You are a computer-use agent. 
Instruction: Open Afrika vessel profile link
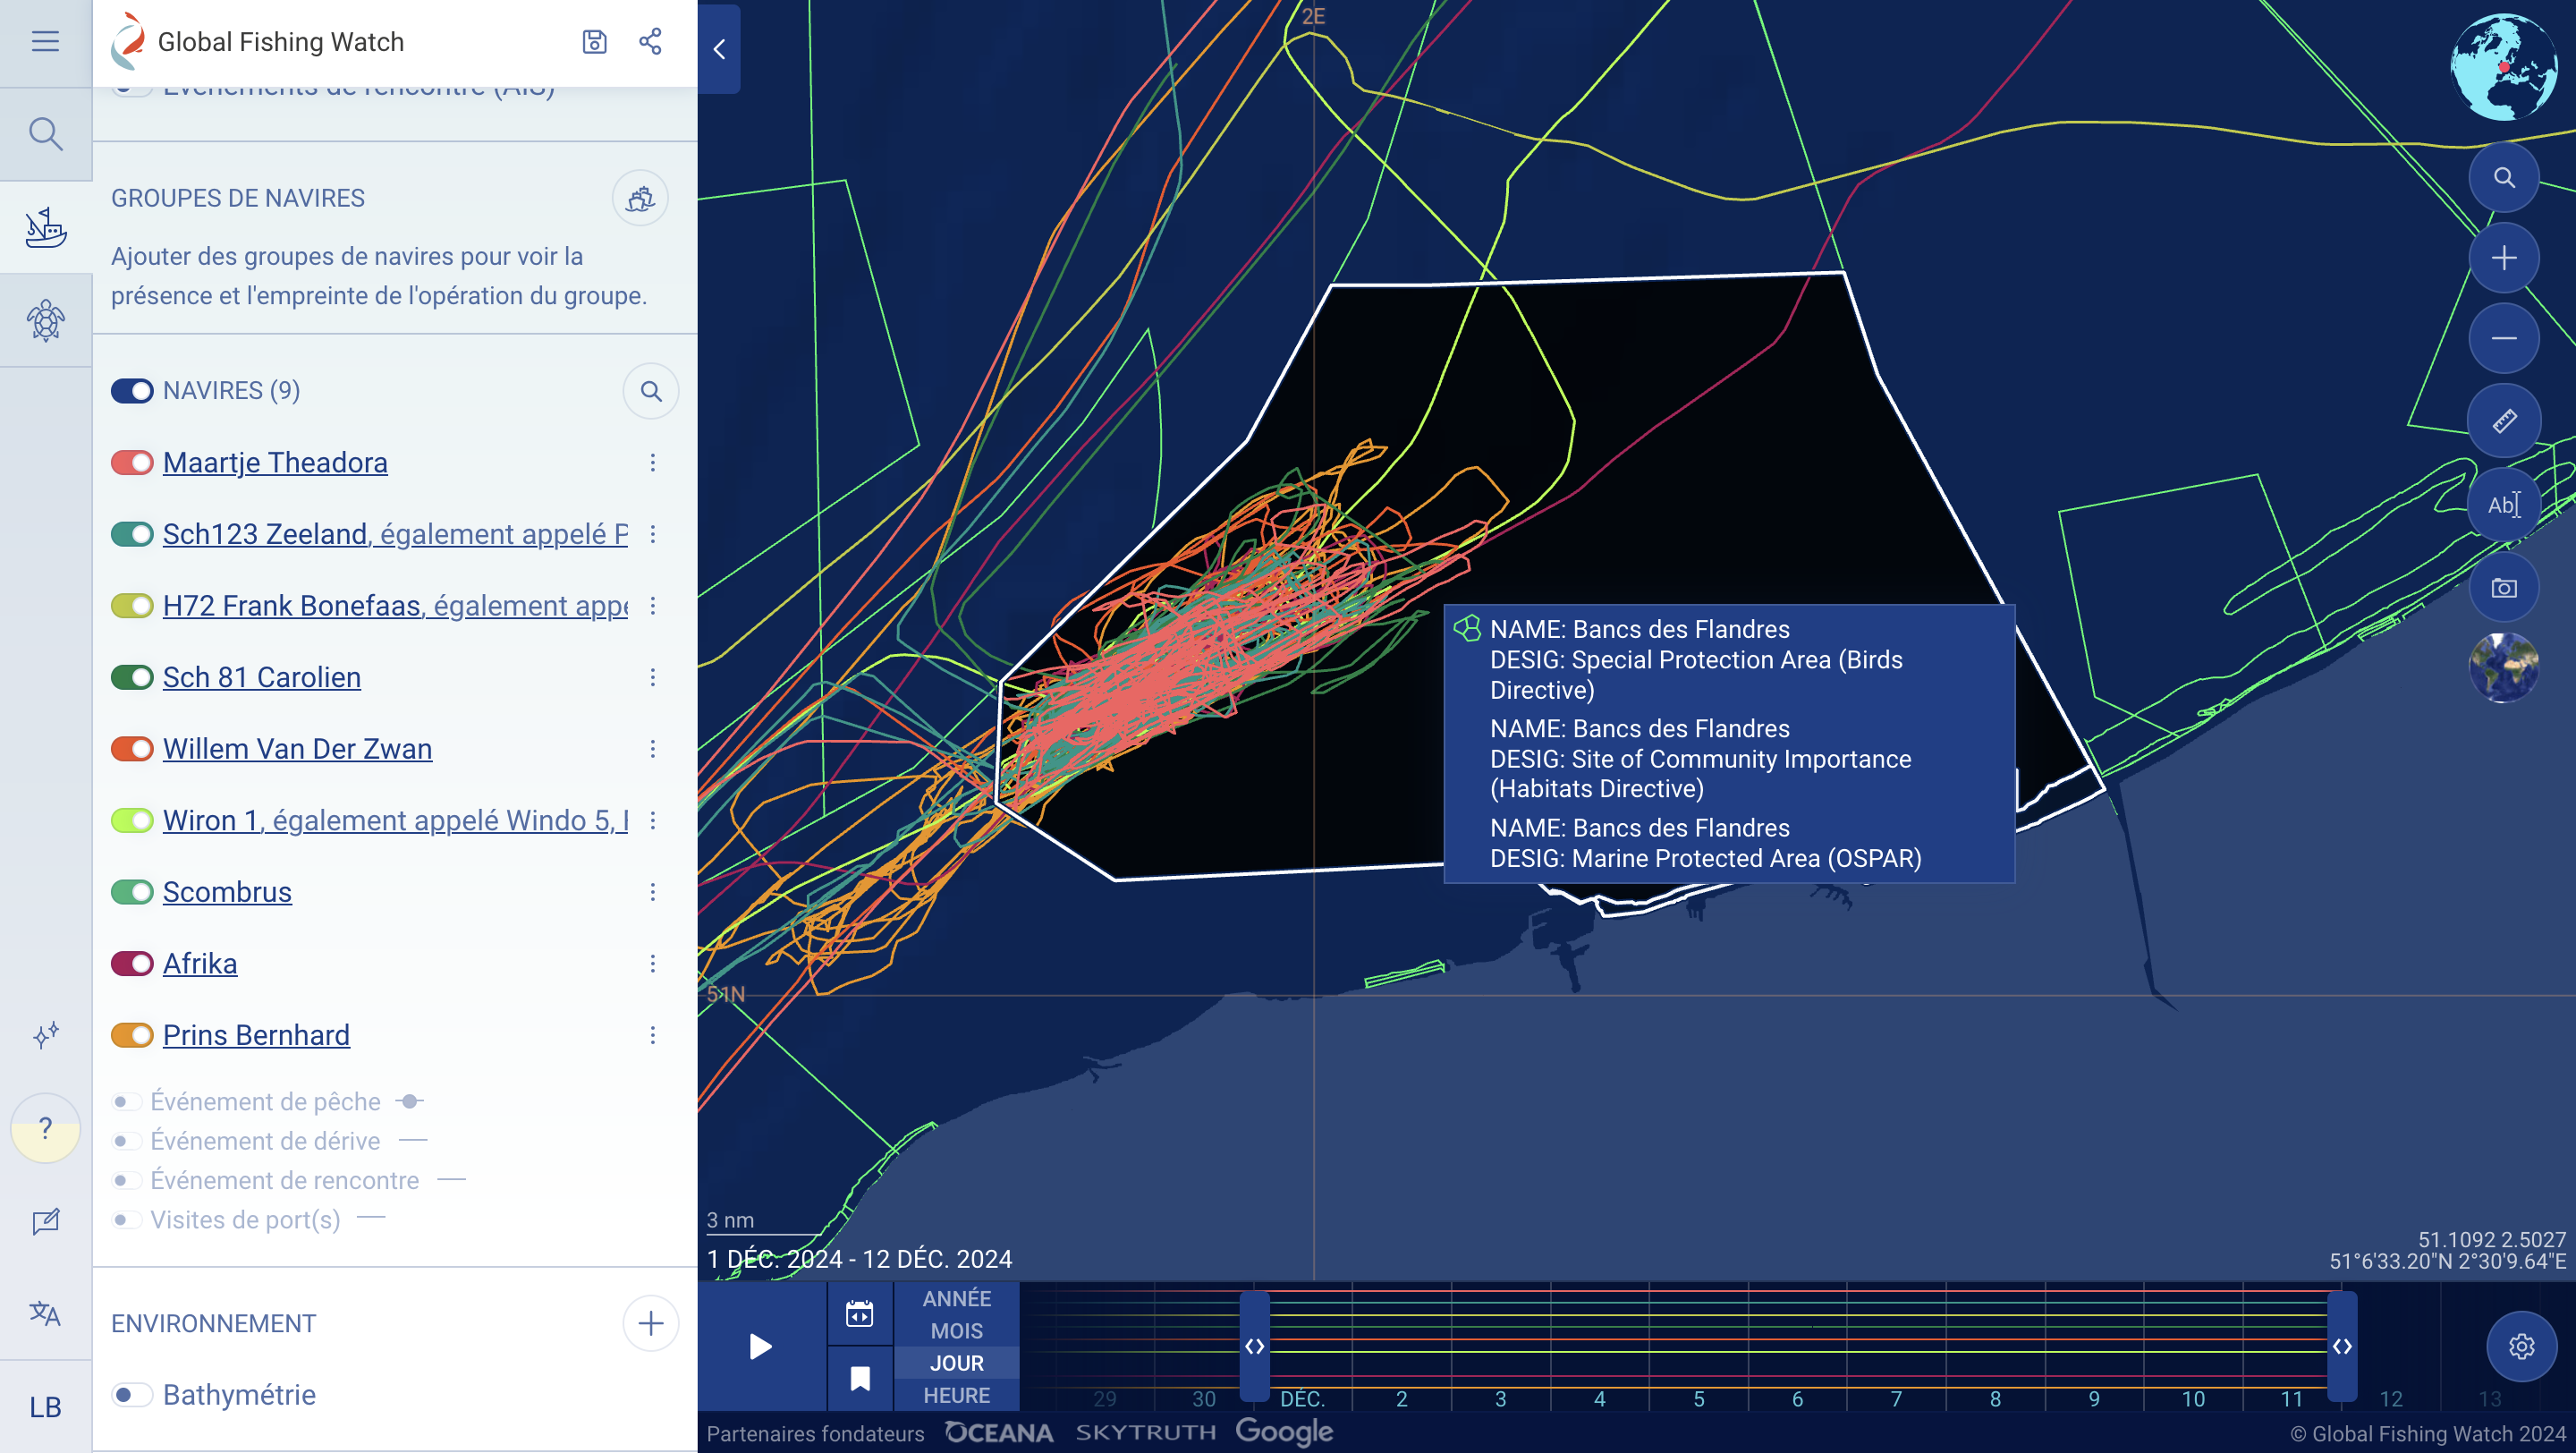click(x=200, y=963)
